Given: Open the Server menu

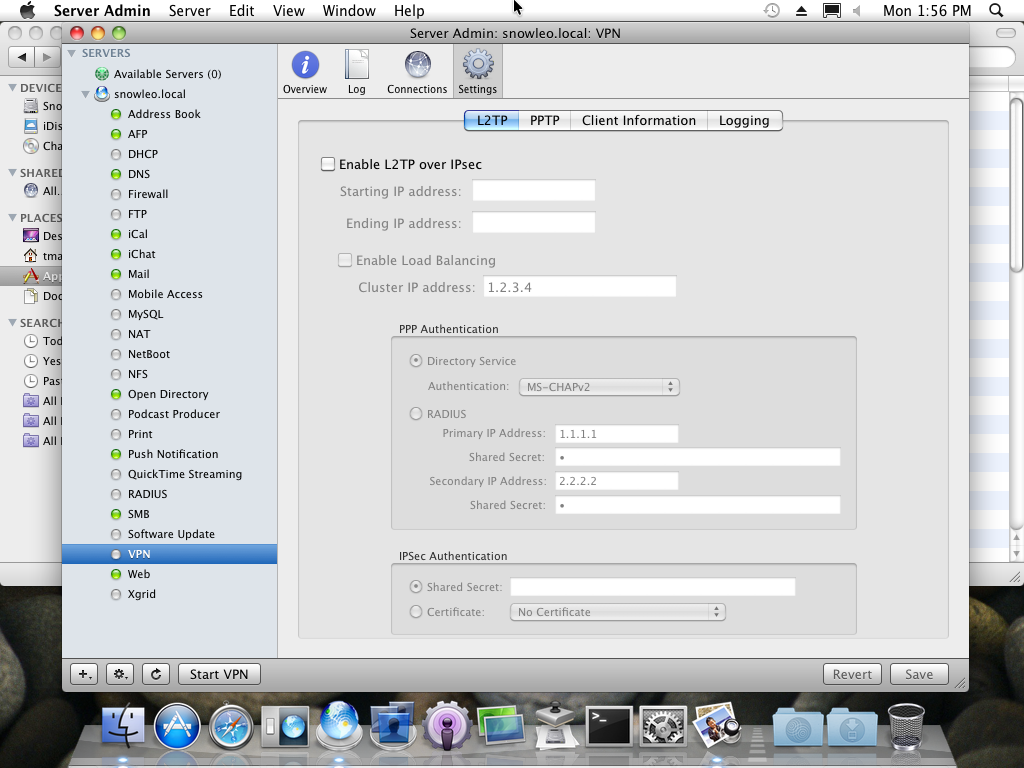Looking at the screenshot, I should coord(189,10).
